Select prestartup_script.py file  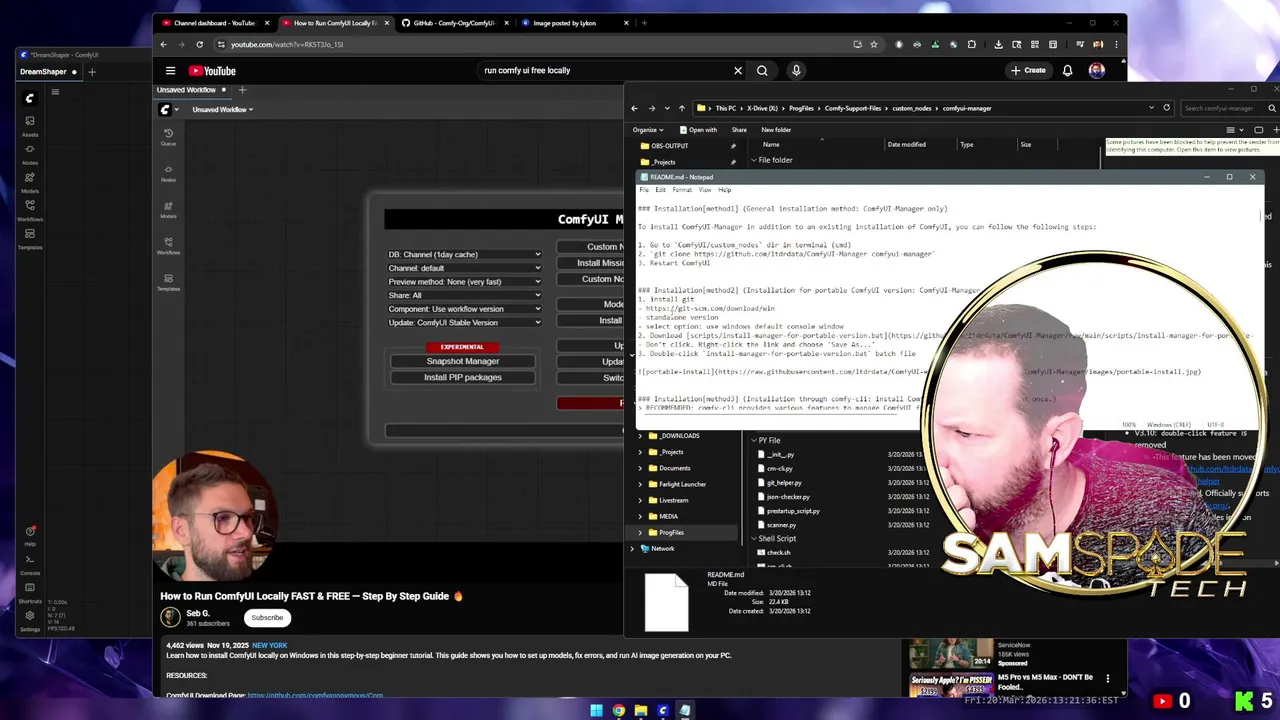coord(793,511)
